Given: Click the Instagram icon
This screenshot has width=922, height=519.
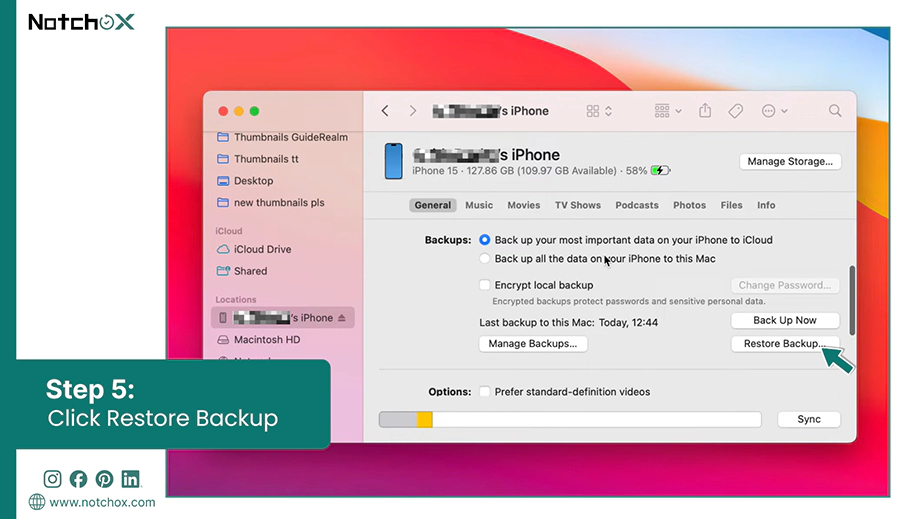Looking at the screenshot, I should tap(52, 479).
